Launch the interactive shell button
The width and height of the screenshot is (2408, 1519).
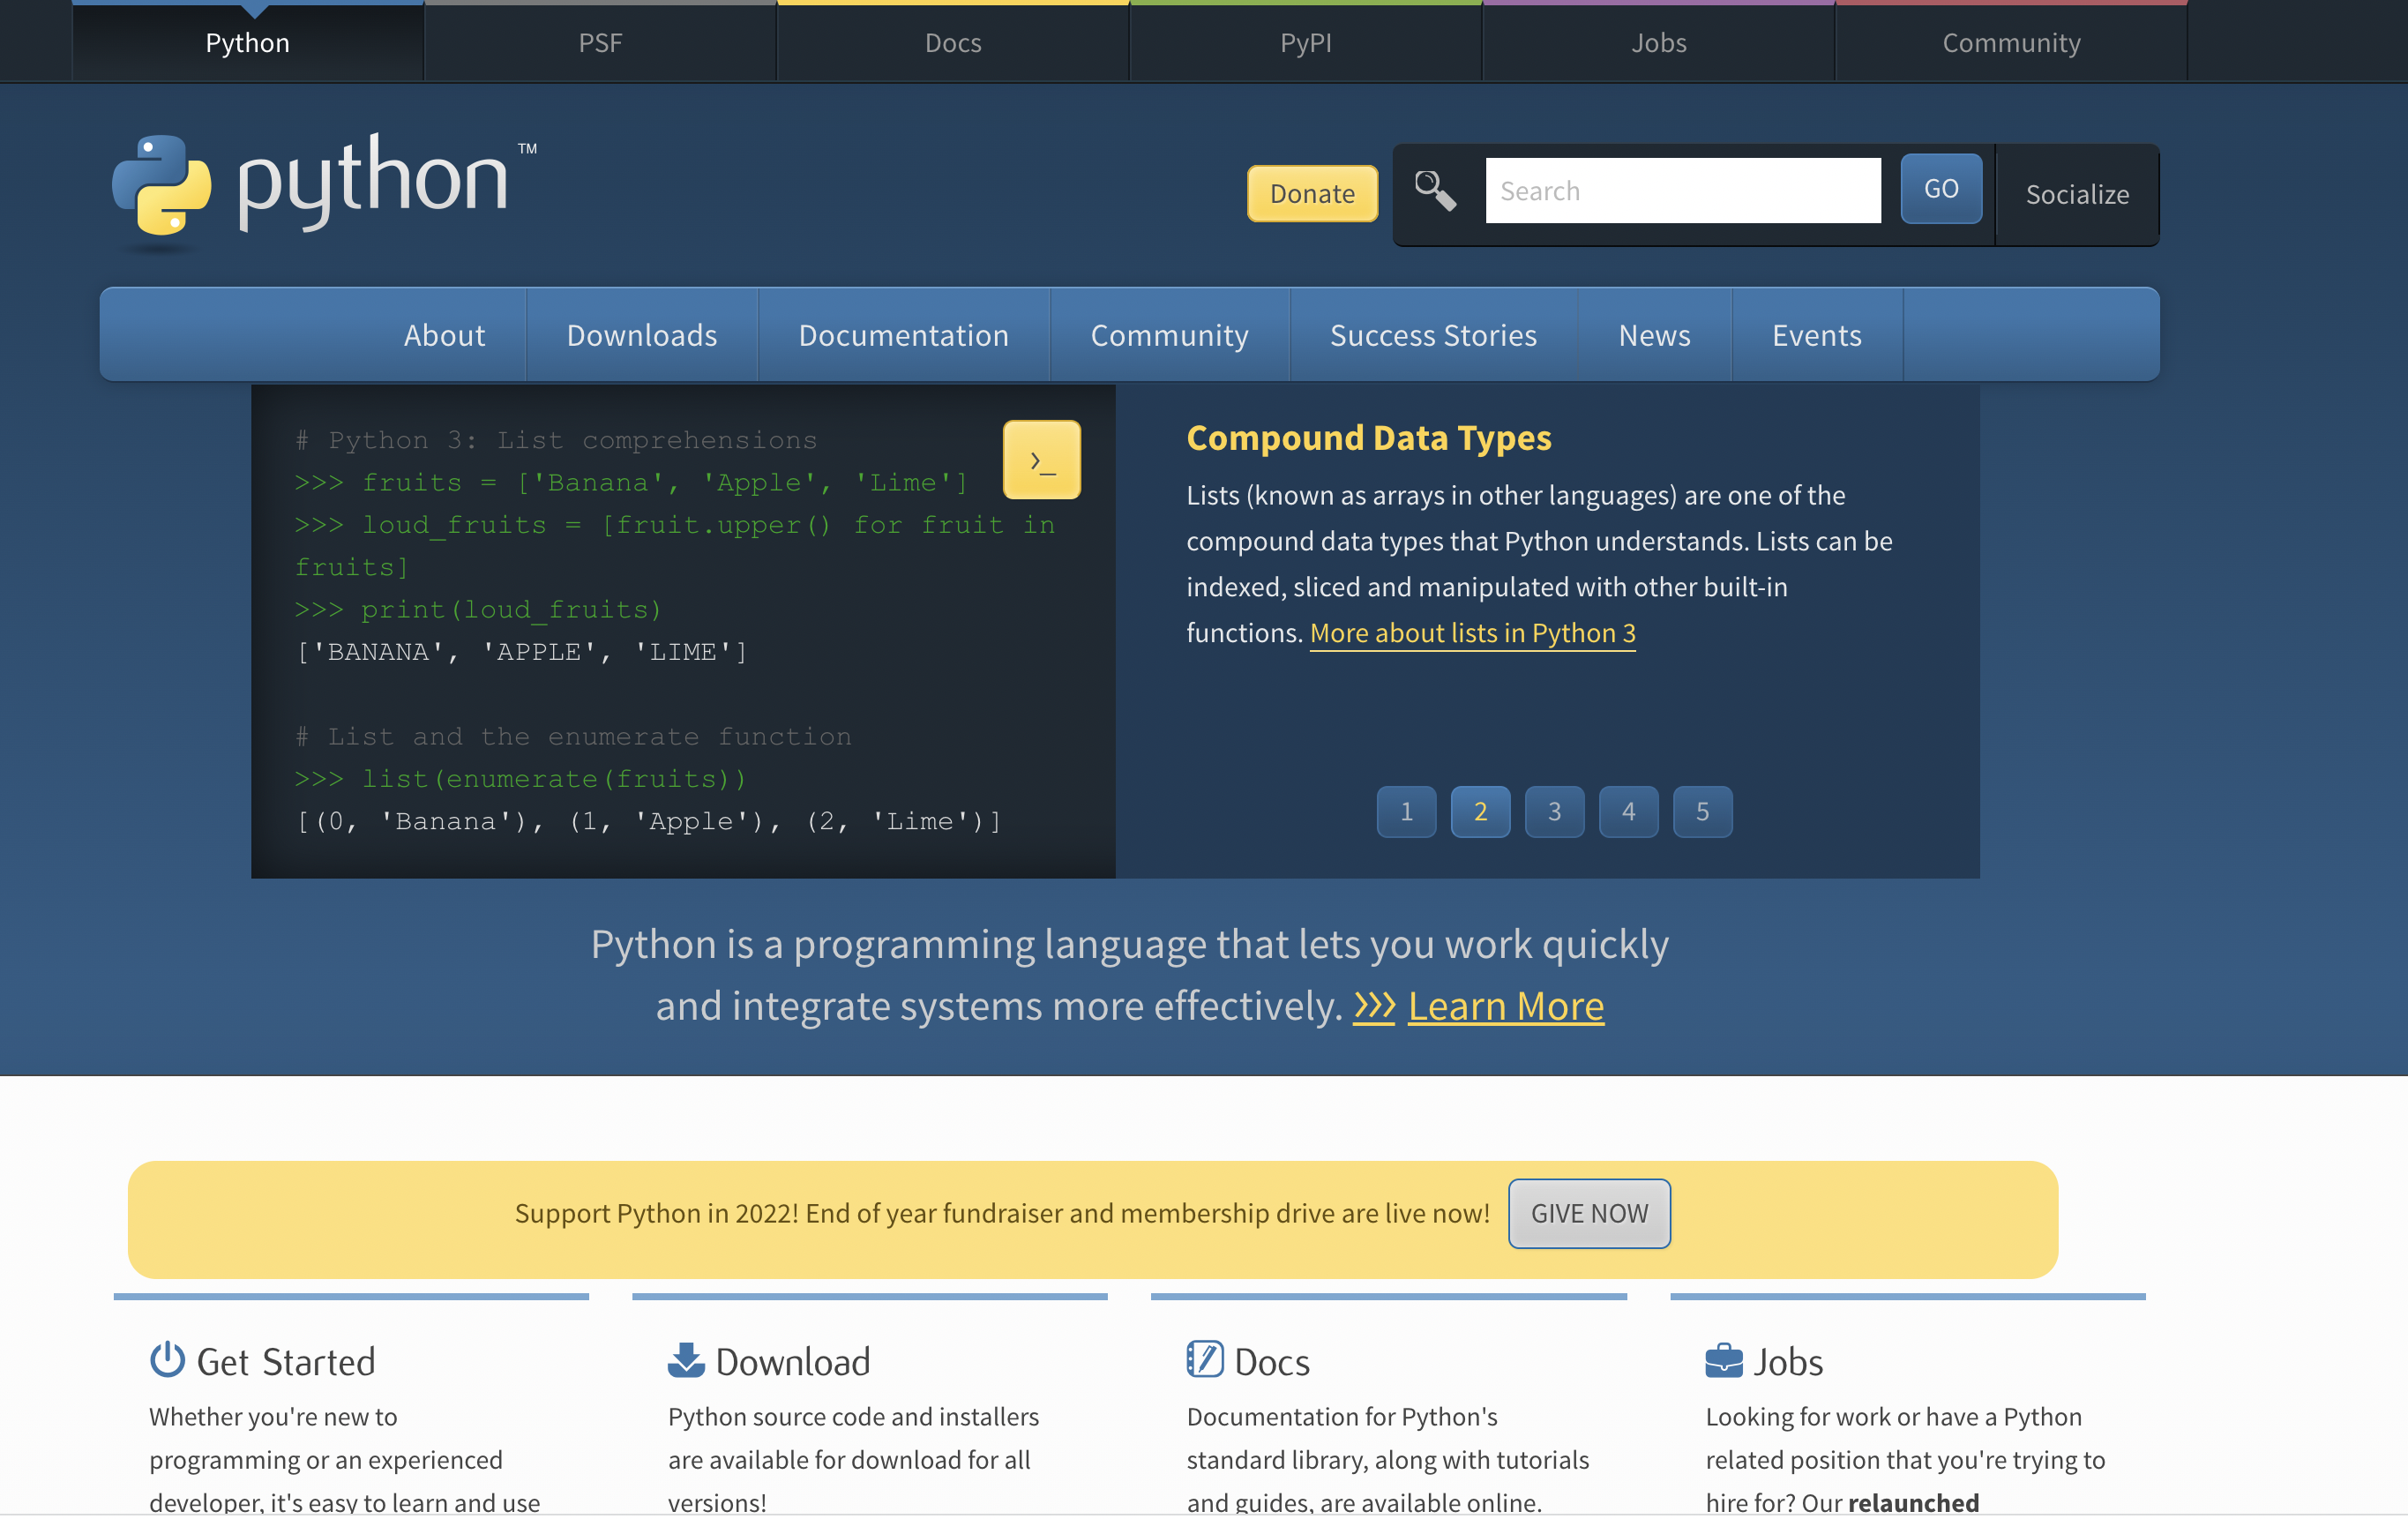coord(1041,460)
